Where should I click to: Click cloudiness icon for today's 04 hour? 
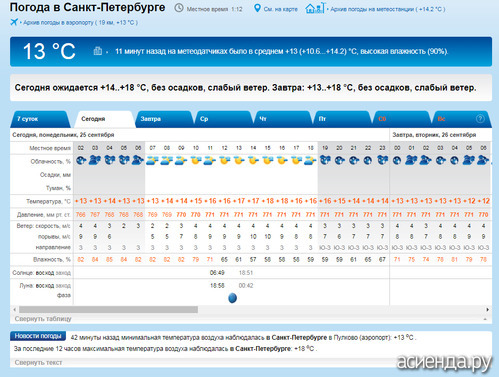109,161
